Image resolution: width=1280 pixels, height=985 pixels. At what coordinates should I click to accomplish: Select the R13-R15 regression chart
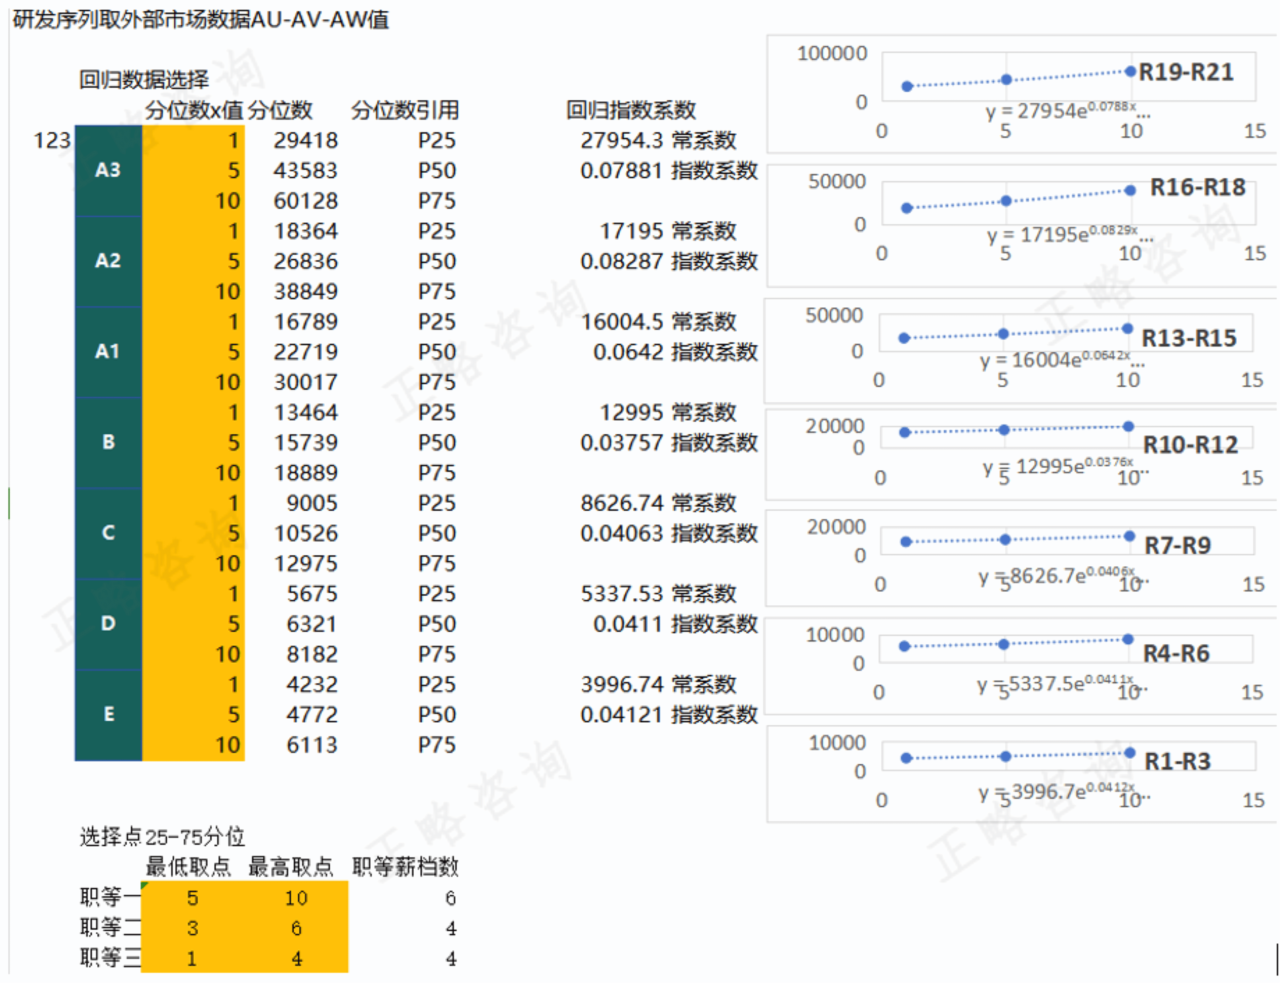click(1020, 350)
